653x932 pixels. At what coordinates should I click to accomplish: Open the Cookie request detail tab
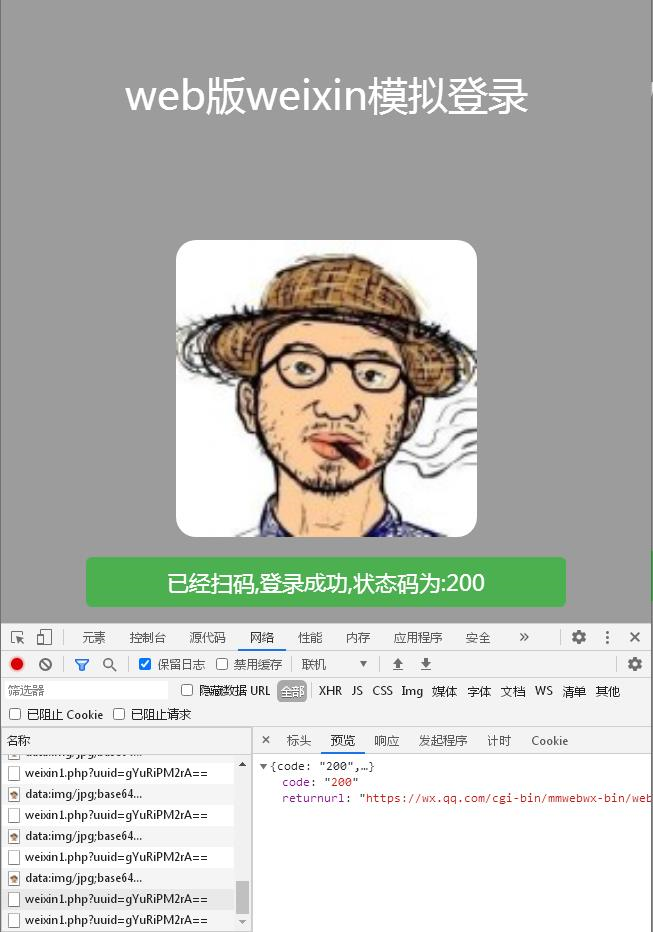point(550,741)
